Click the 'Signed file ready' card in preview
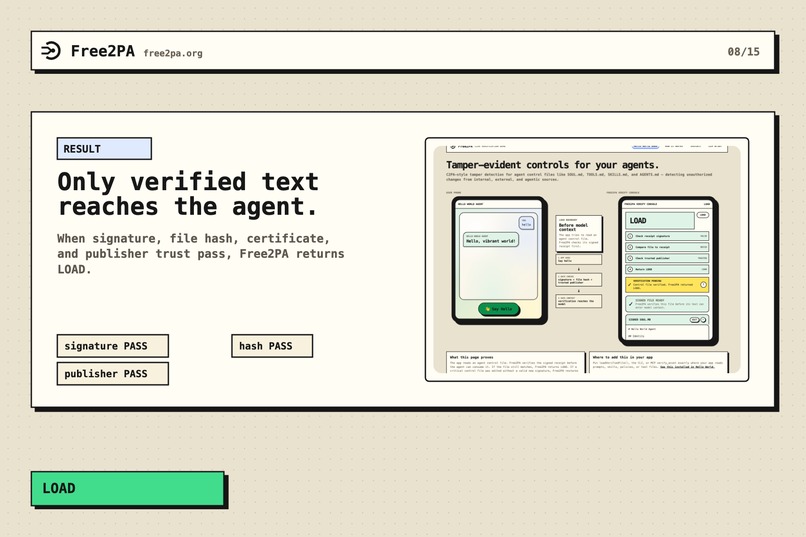Viewport: 806px width, 537px height. (x=667, y=304)
